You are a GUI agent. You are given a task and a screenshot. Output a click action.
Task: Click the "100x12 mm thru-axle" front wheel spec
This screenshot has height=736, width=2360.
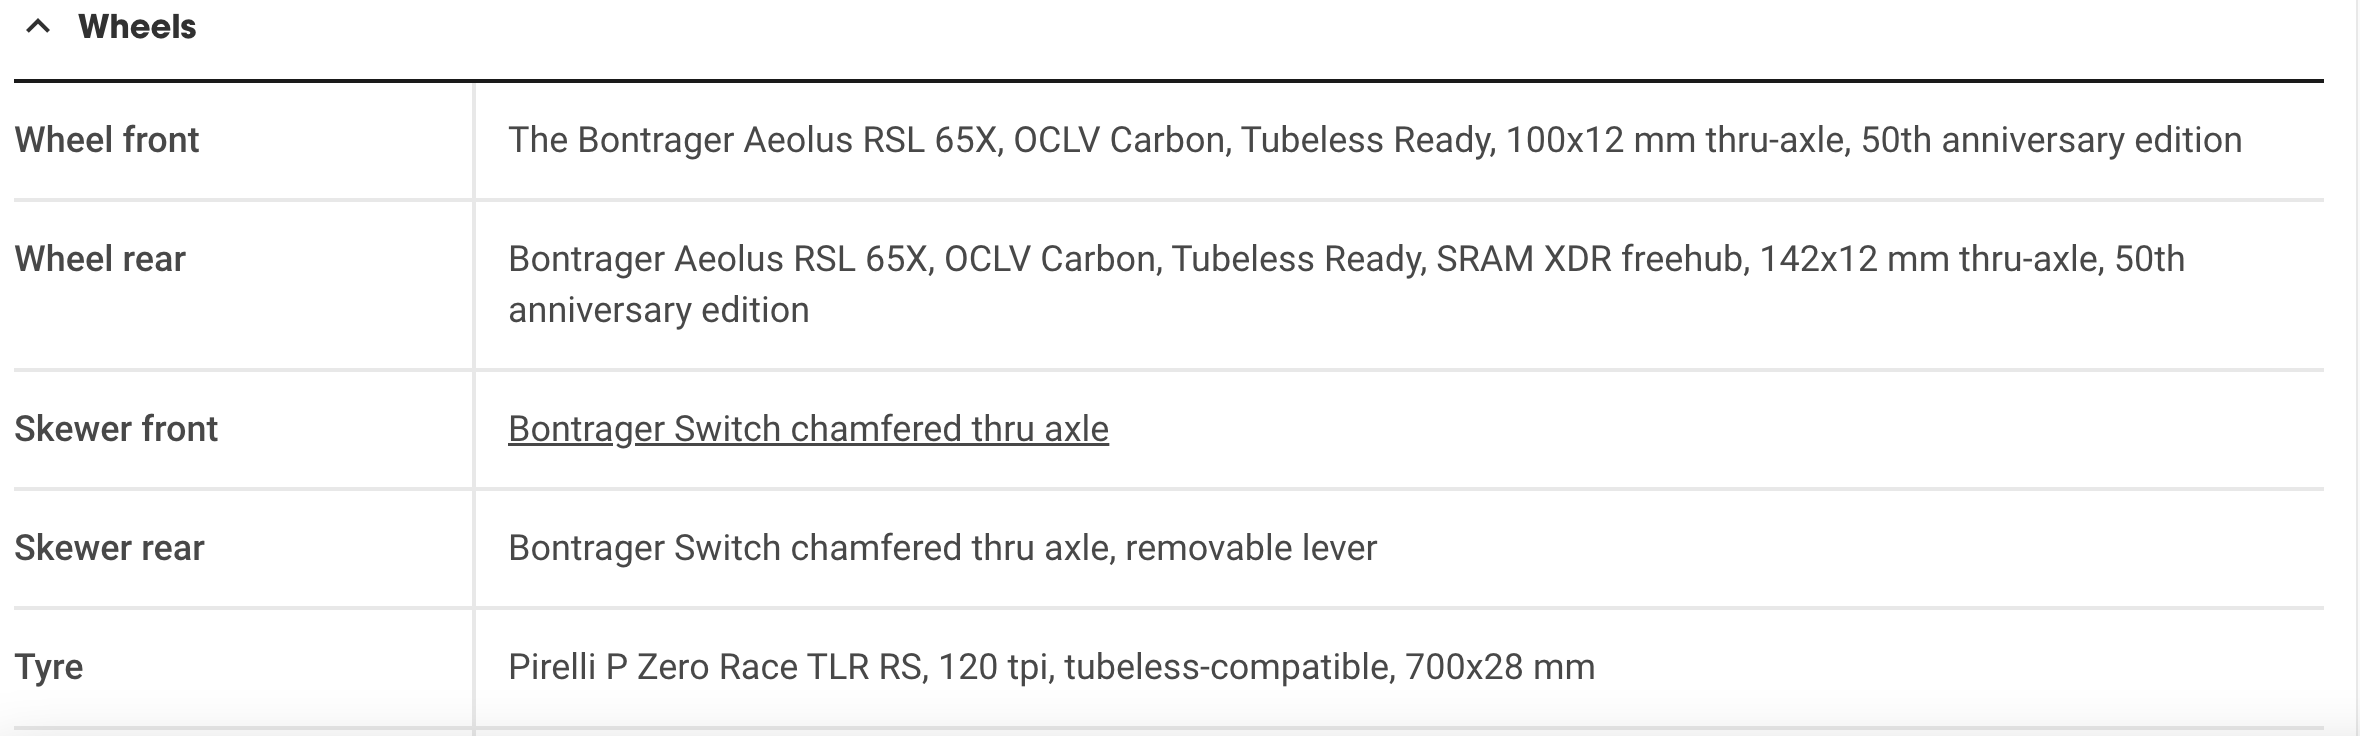point(1675,140)
